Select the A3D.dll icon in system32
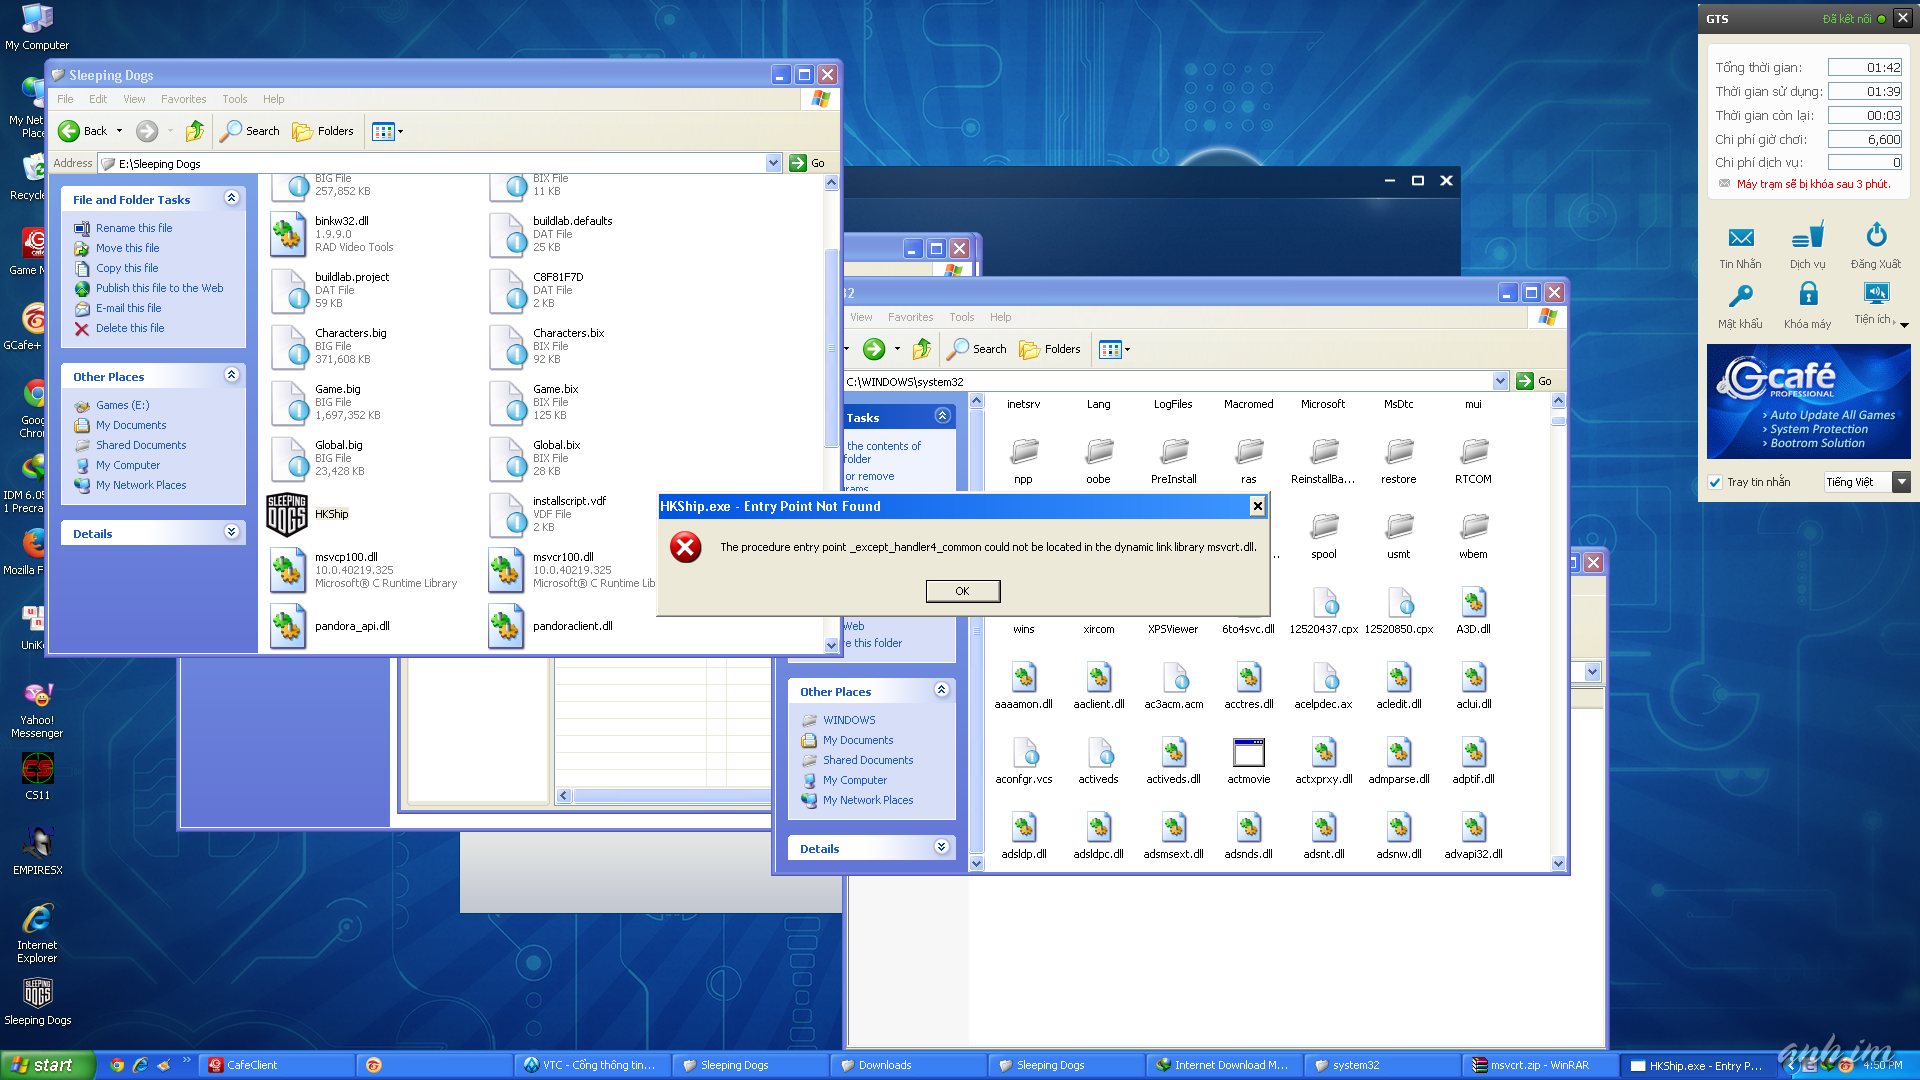The image size is (1920, 1080). [x=1473, y=602]
